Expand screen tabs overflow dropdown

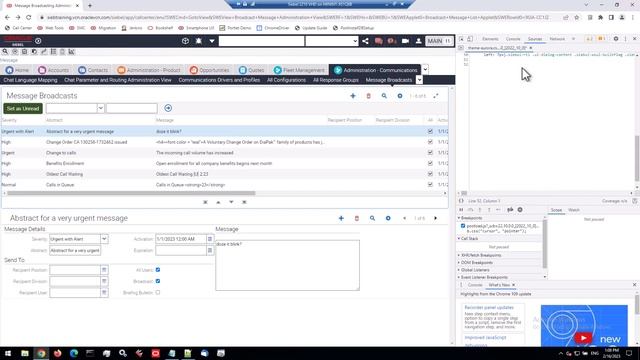pyautogui.click(x=425, y=69)
